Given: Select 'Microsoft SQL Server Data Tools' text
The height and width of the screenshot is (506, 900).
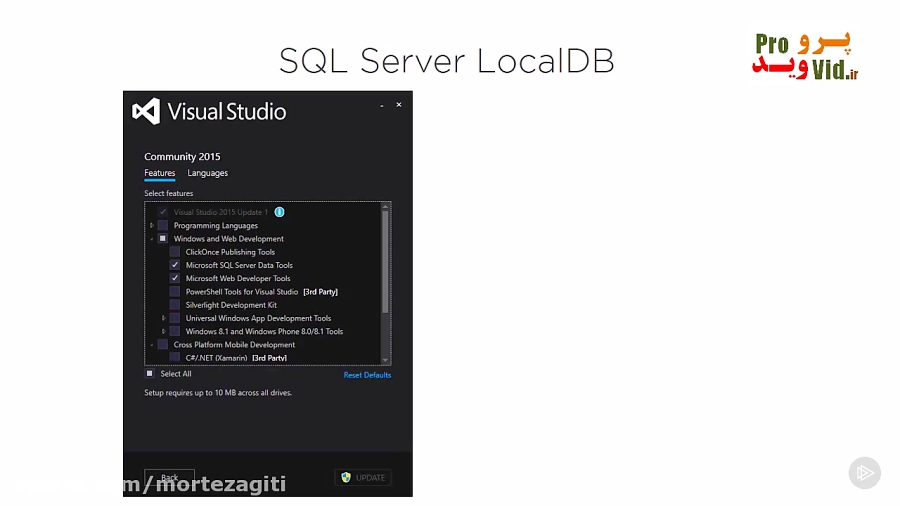Looking at the screenshot, I should pyautogui.click(x=239, y=265).
